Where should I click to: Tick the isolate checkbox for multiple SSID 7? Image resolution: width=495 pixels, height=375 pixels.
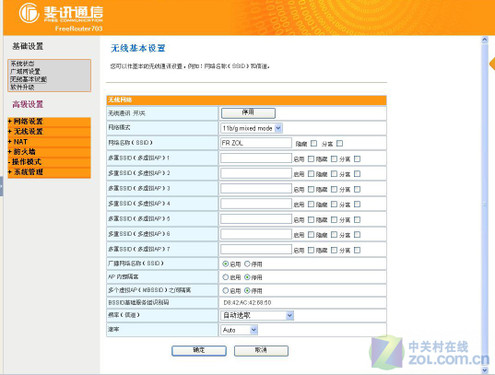(357, 250)
